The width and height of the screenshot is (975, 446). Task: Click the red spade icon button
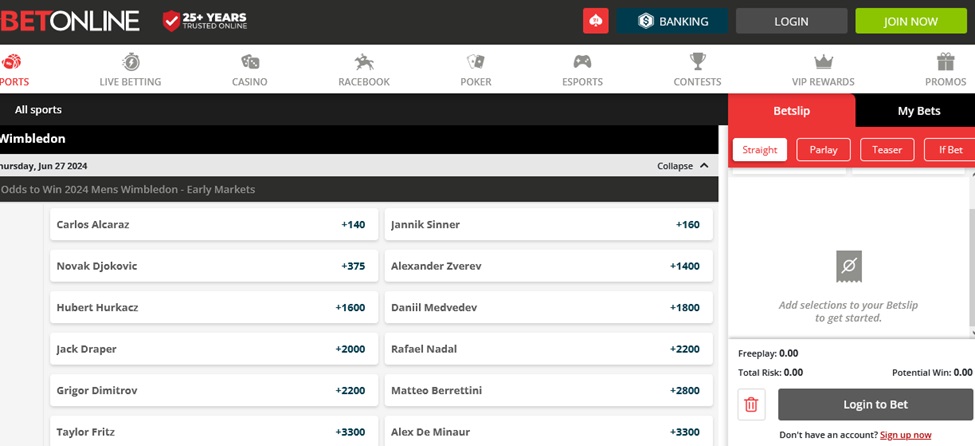(596, 21)
